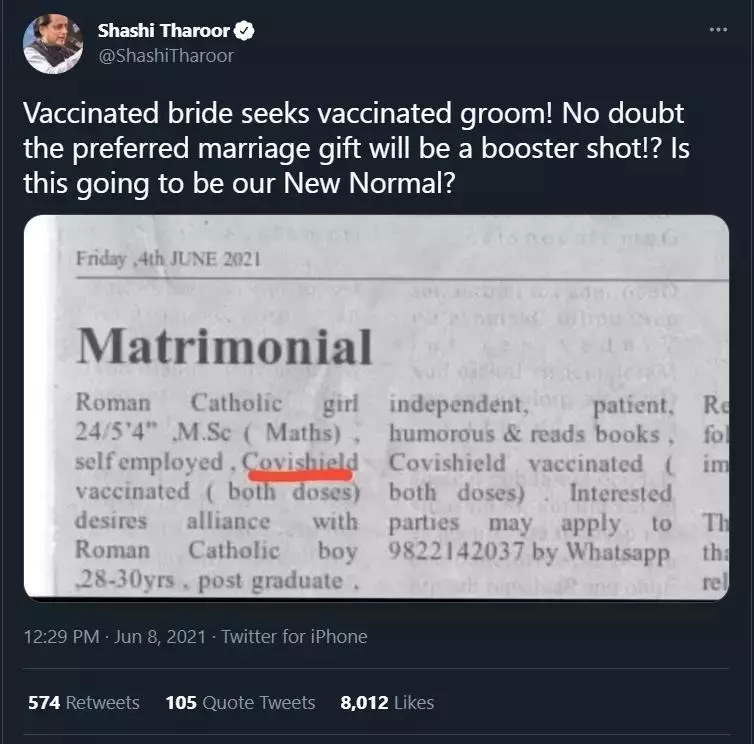Click the Matrimonial heading in the image

pyautogui.click(x=225, y=346)
